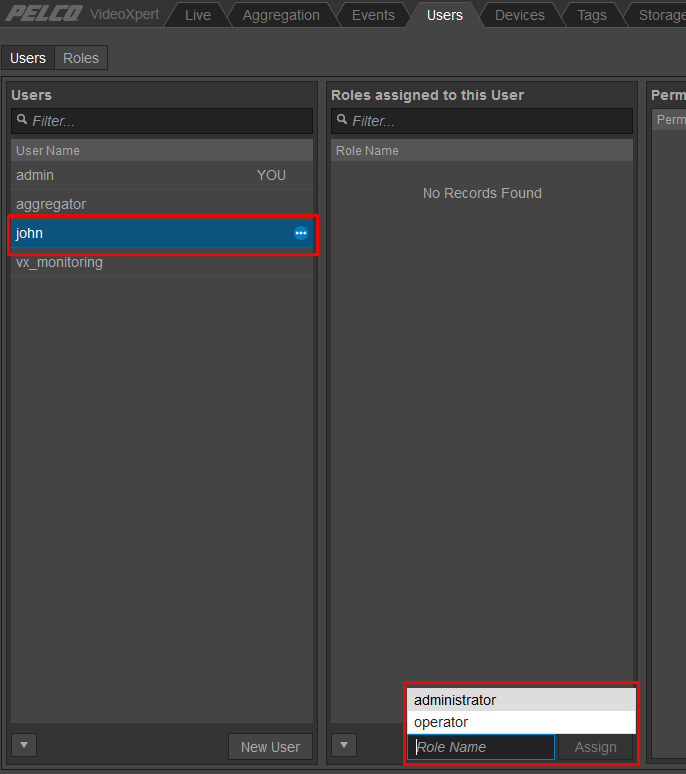The width and height of the screenshot is (686, 774).
Task: Open the Devices tab
Action: 520,15
